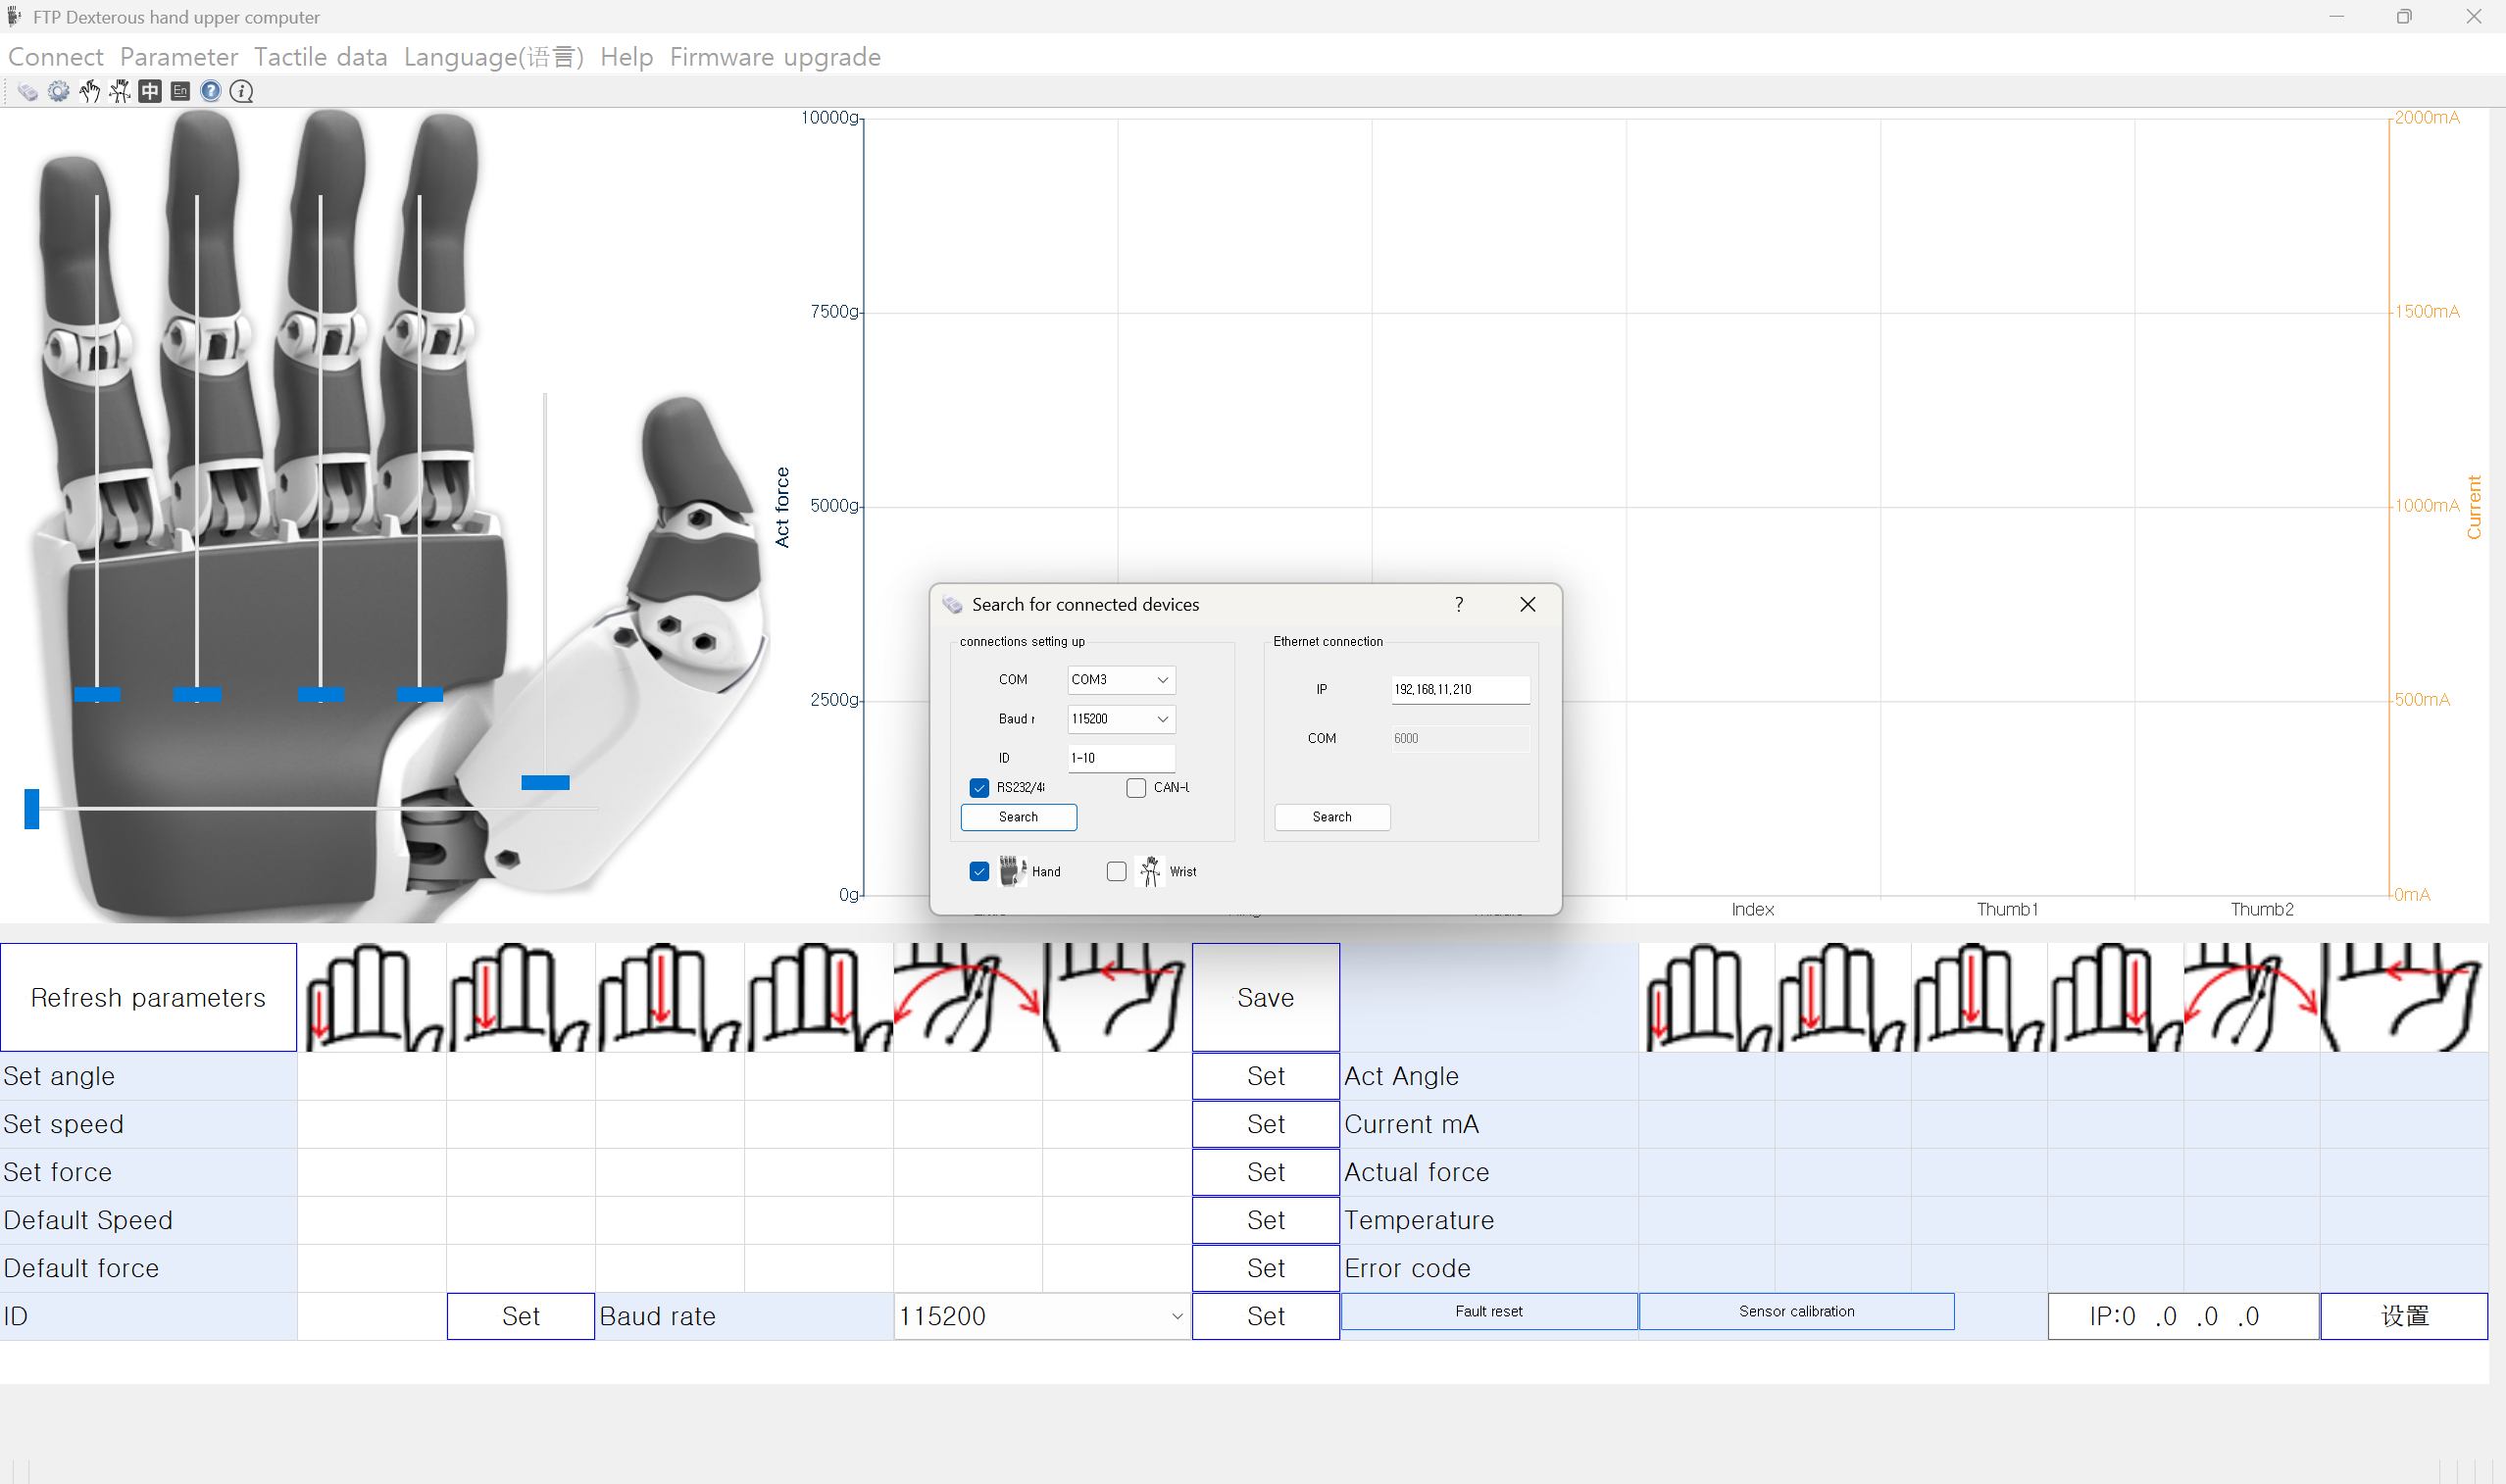Open the COM3 port dropdown
This screenshot has width=2506, height=1484.
[1121, 680]
